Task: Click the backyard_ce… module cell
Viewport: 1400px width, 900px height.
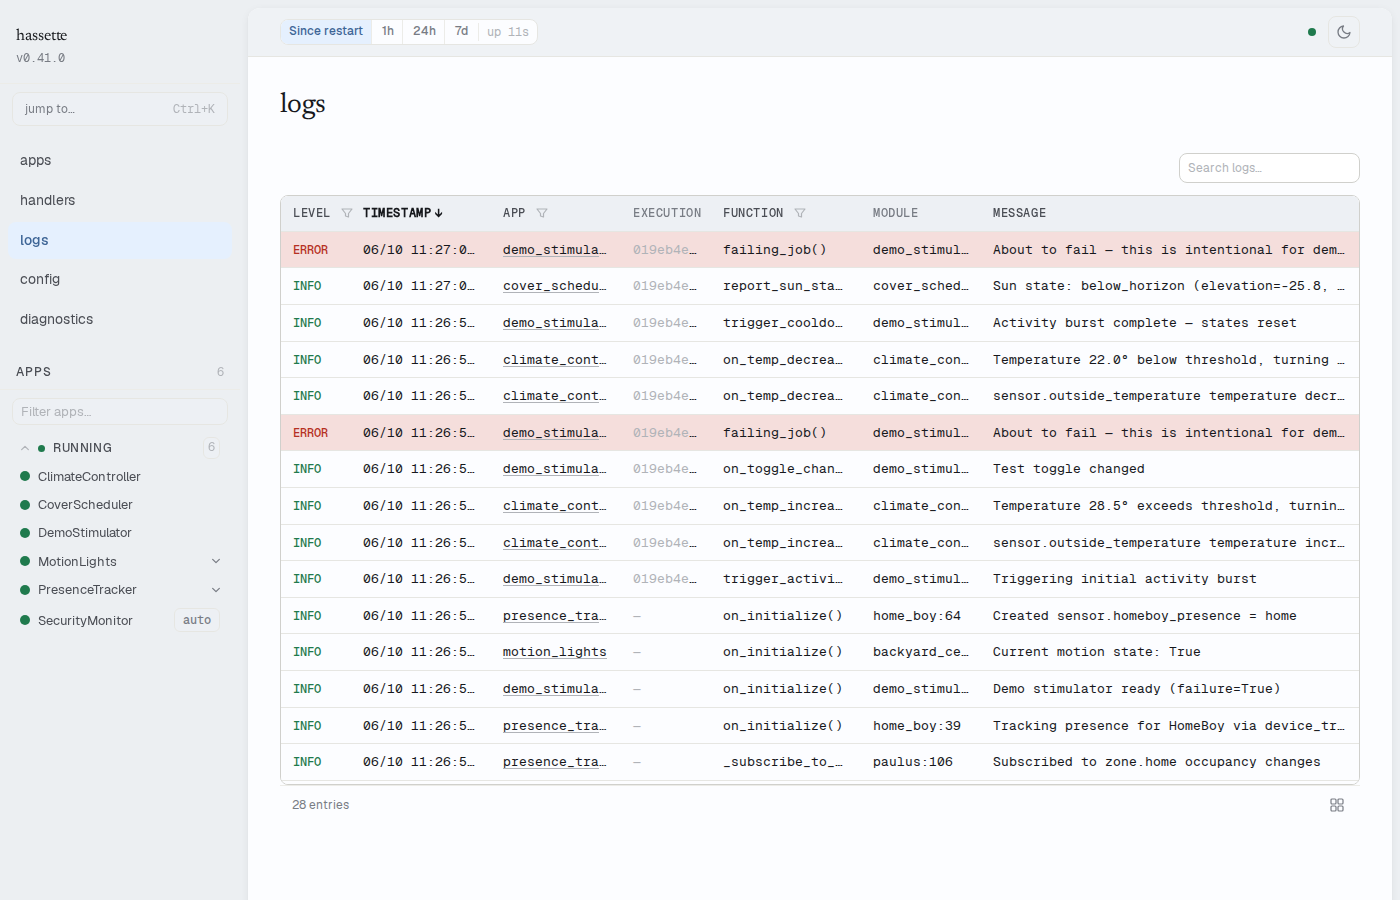Action: pyautogui.click(x=921, y=652)
